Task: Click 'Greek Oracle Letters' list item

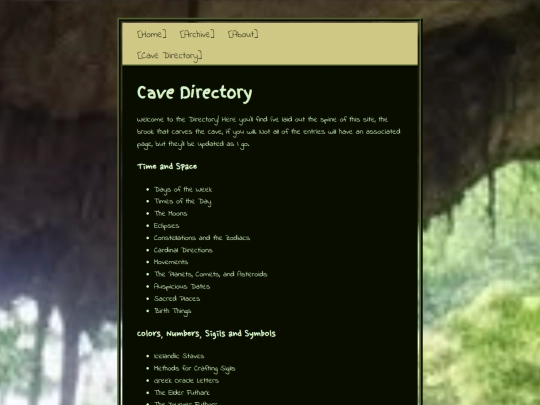Action: (x=186, y=381)
